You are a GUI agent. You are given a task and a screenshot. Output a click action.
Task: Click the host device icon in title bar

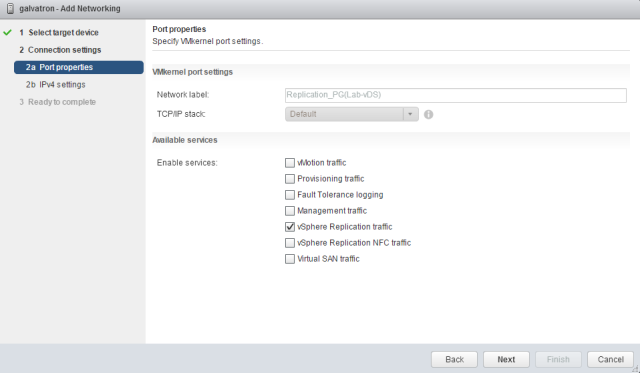coord(10,8)
